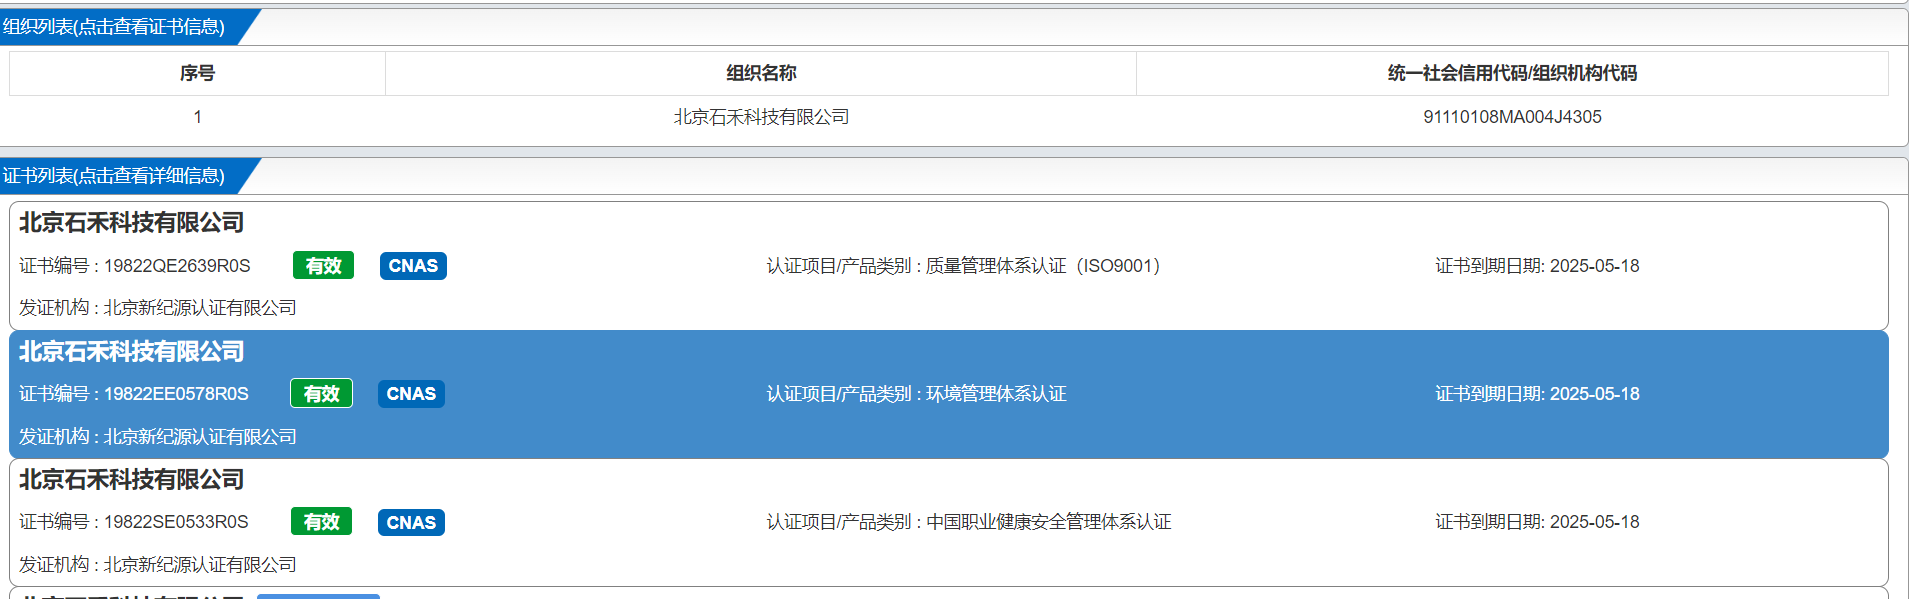The width and height of the screenshot is (1909, 599).
Task: Click credit code 91110108MA004J4305
Action: [x=1512, y=117]
